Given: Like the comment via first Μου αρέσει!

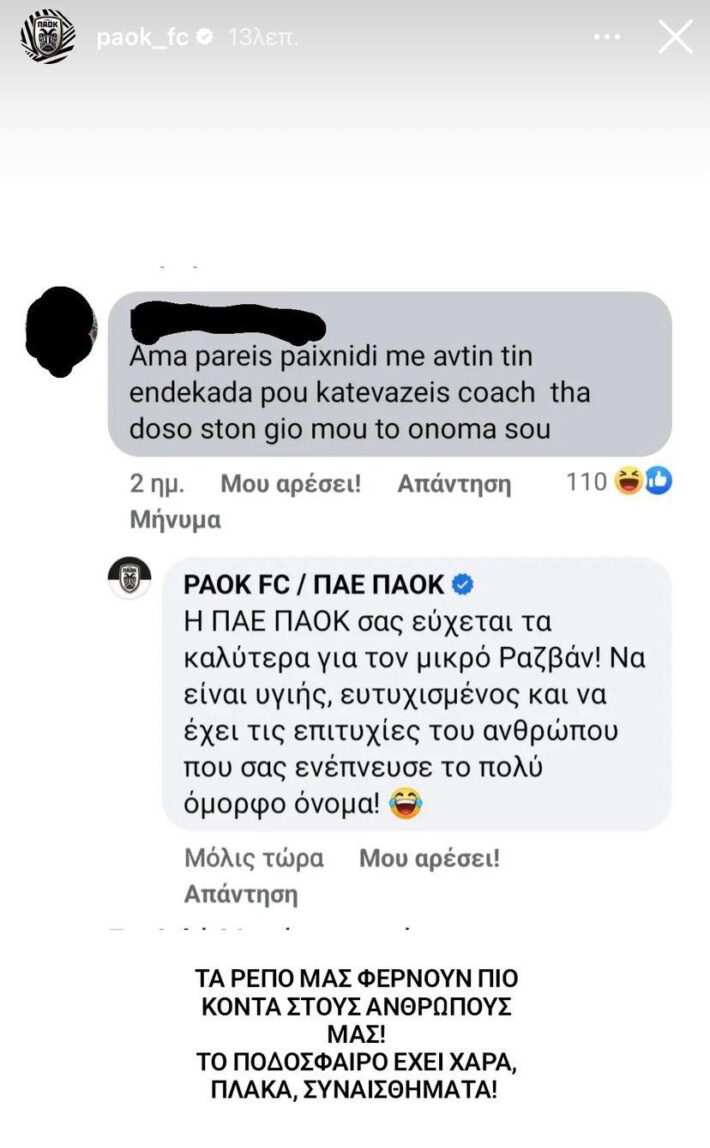Looking at the screenshot, I should coord(291,484).
